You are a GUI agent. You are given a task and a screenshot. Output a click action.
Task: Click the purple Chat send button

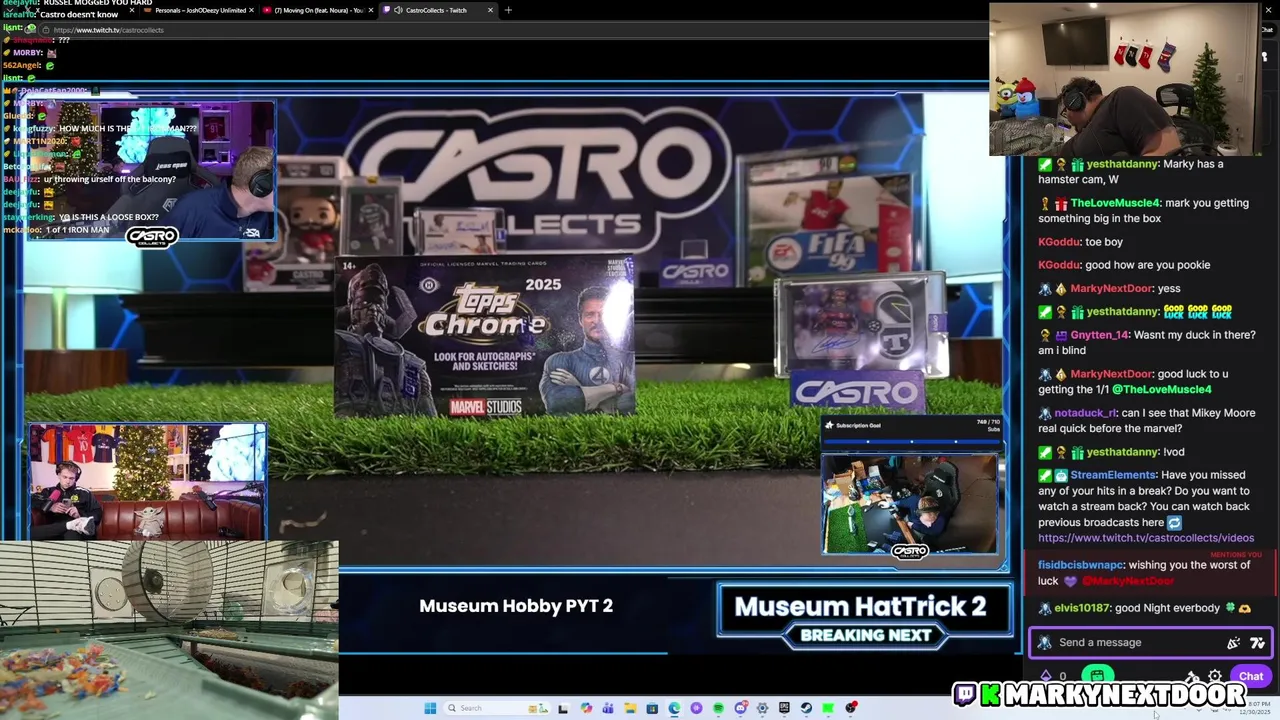[1251, 676]
